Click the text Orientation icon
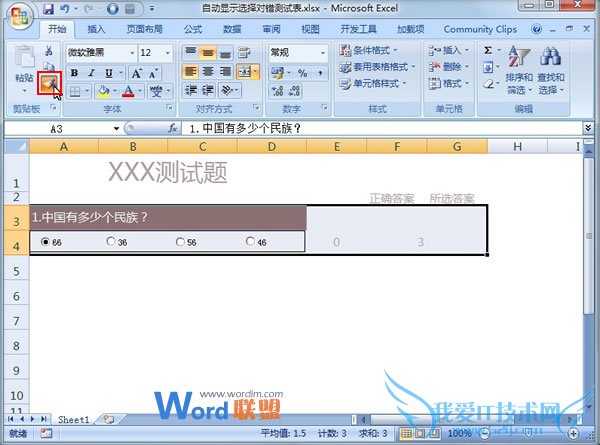This screenshot has width=600, height=445. (227, 91)
